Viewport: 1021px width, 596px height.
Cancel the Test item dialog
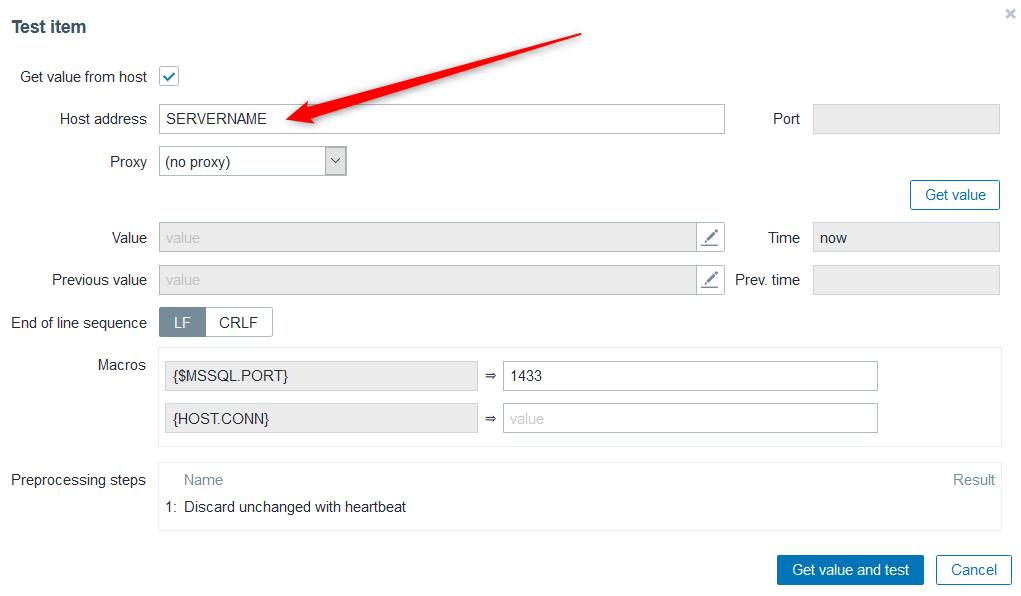973,570
